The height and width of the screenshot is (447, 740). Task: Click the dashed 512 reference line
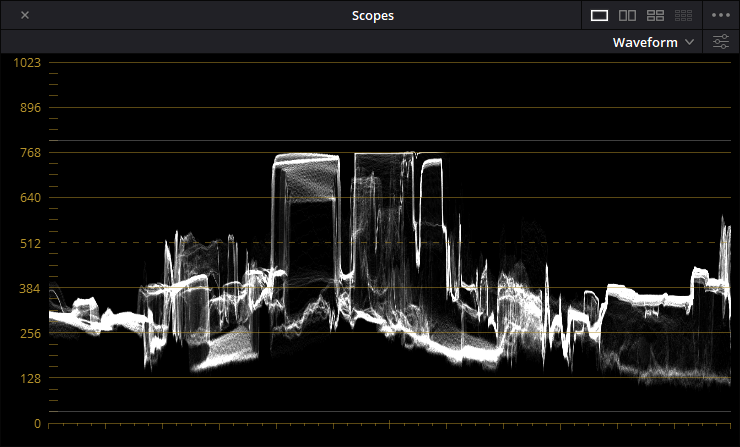(100, 242)
